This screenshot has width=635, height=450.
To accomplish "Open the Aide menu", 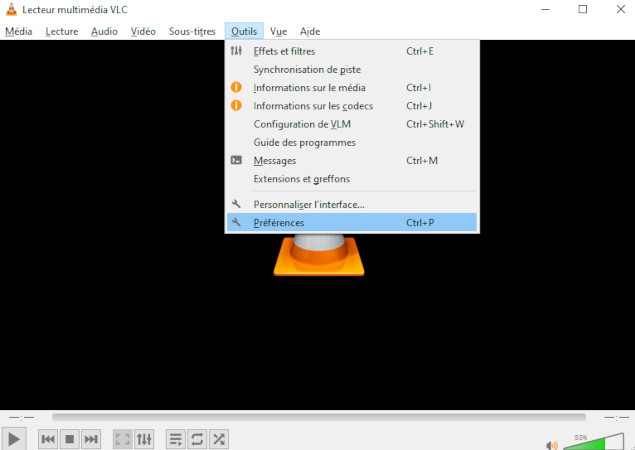I will click(310, 31).
